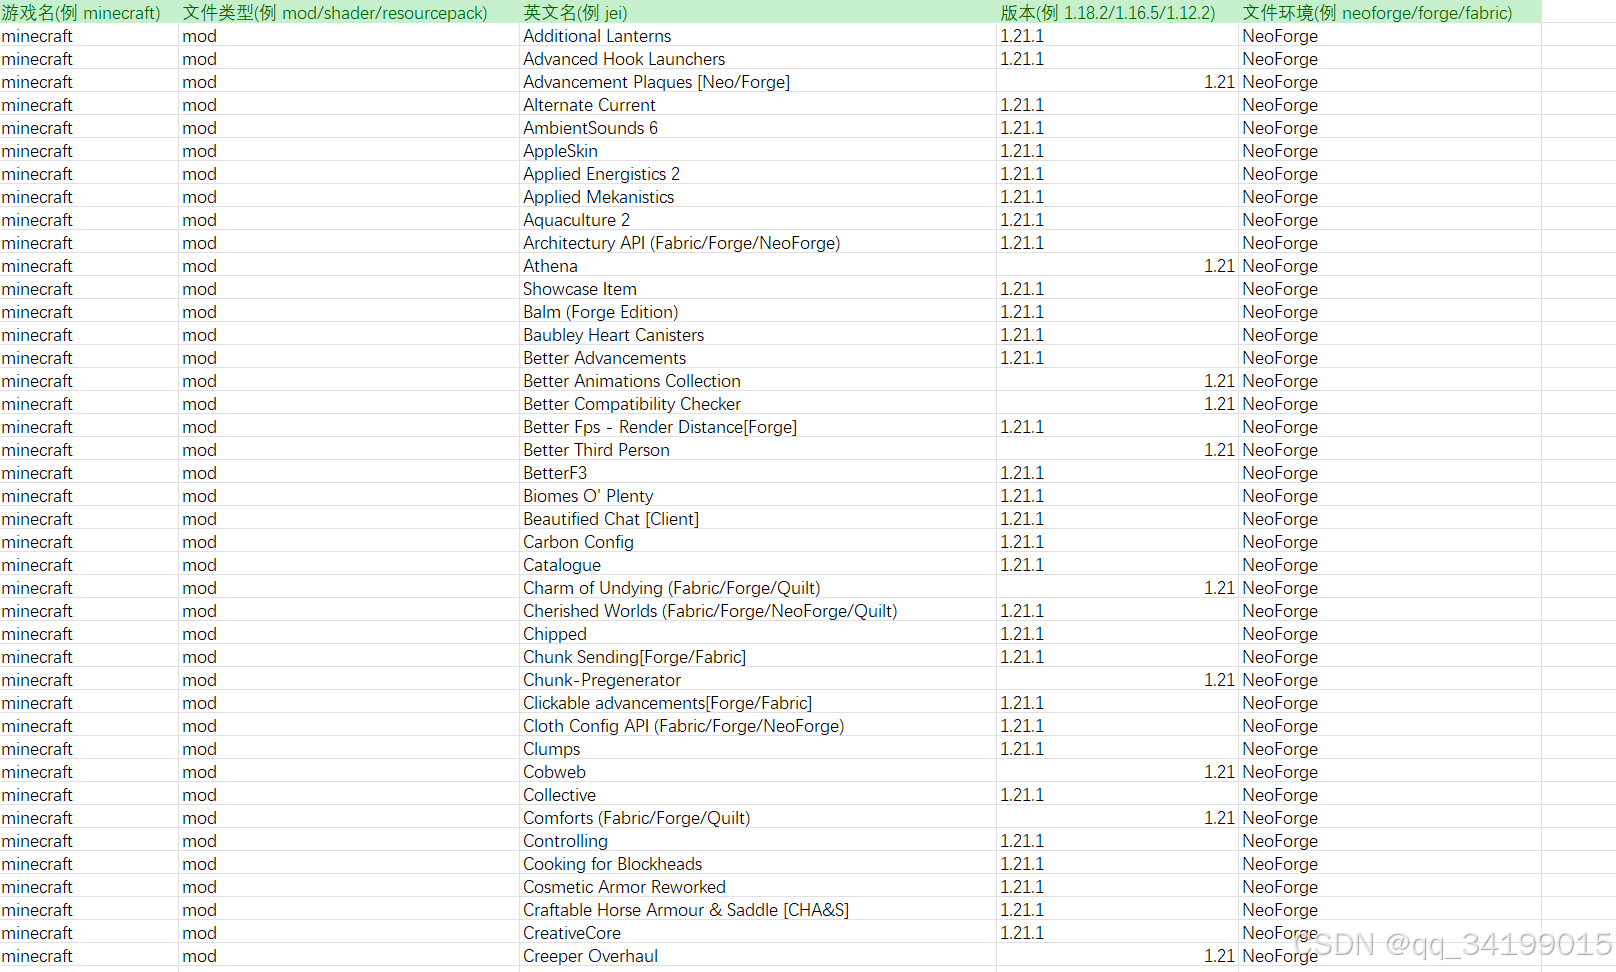Screen dimensions: 1616x972
Task: Select 'mod' in the BetterF3 row
Action: point(349,473)
